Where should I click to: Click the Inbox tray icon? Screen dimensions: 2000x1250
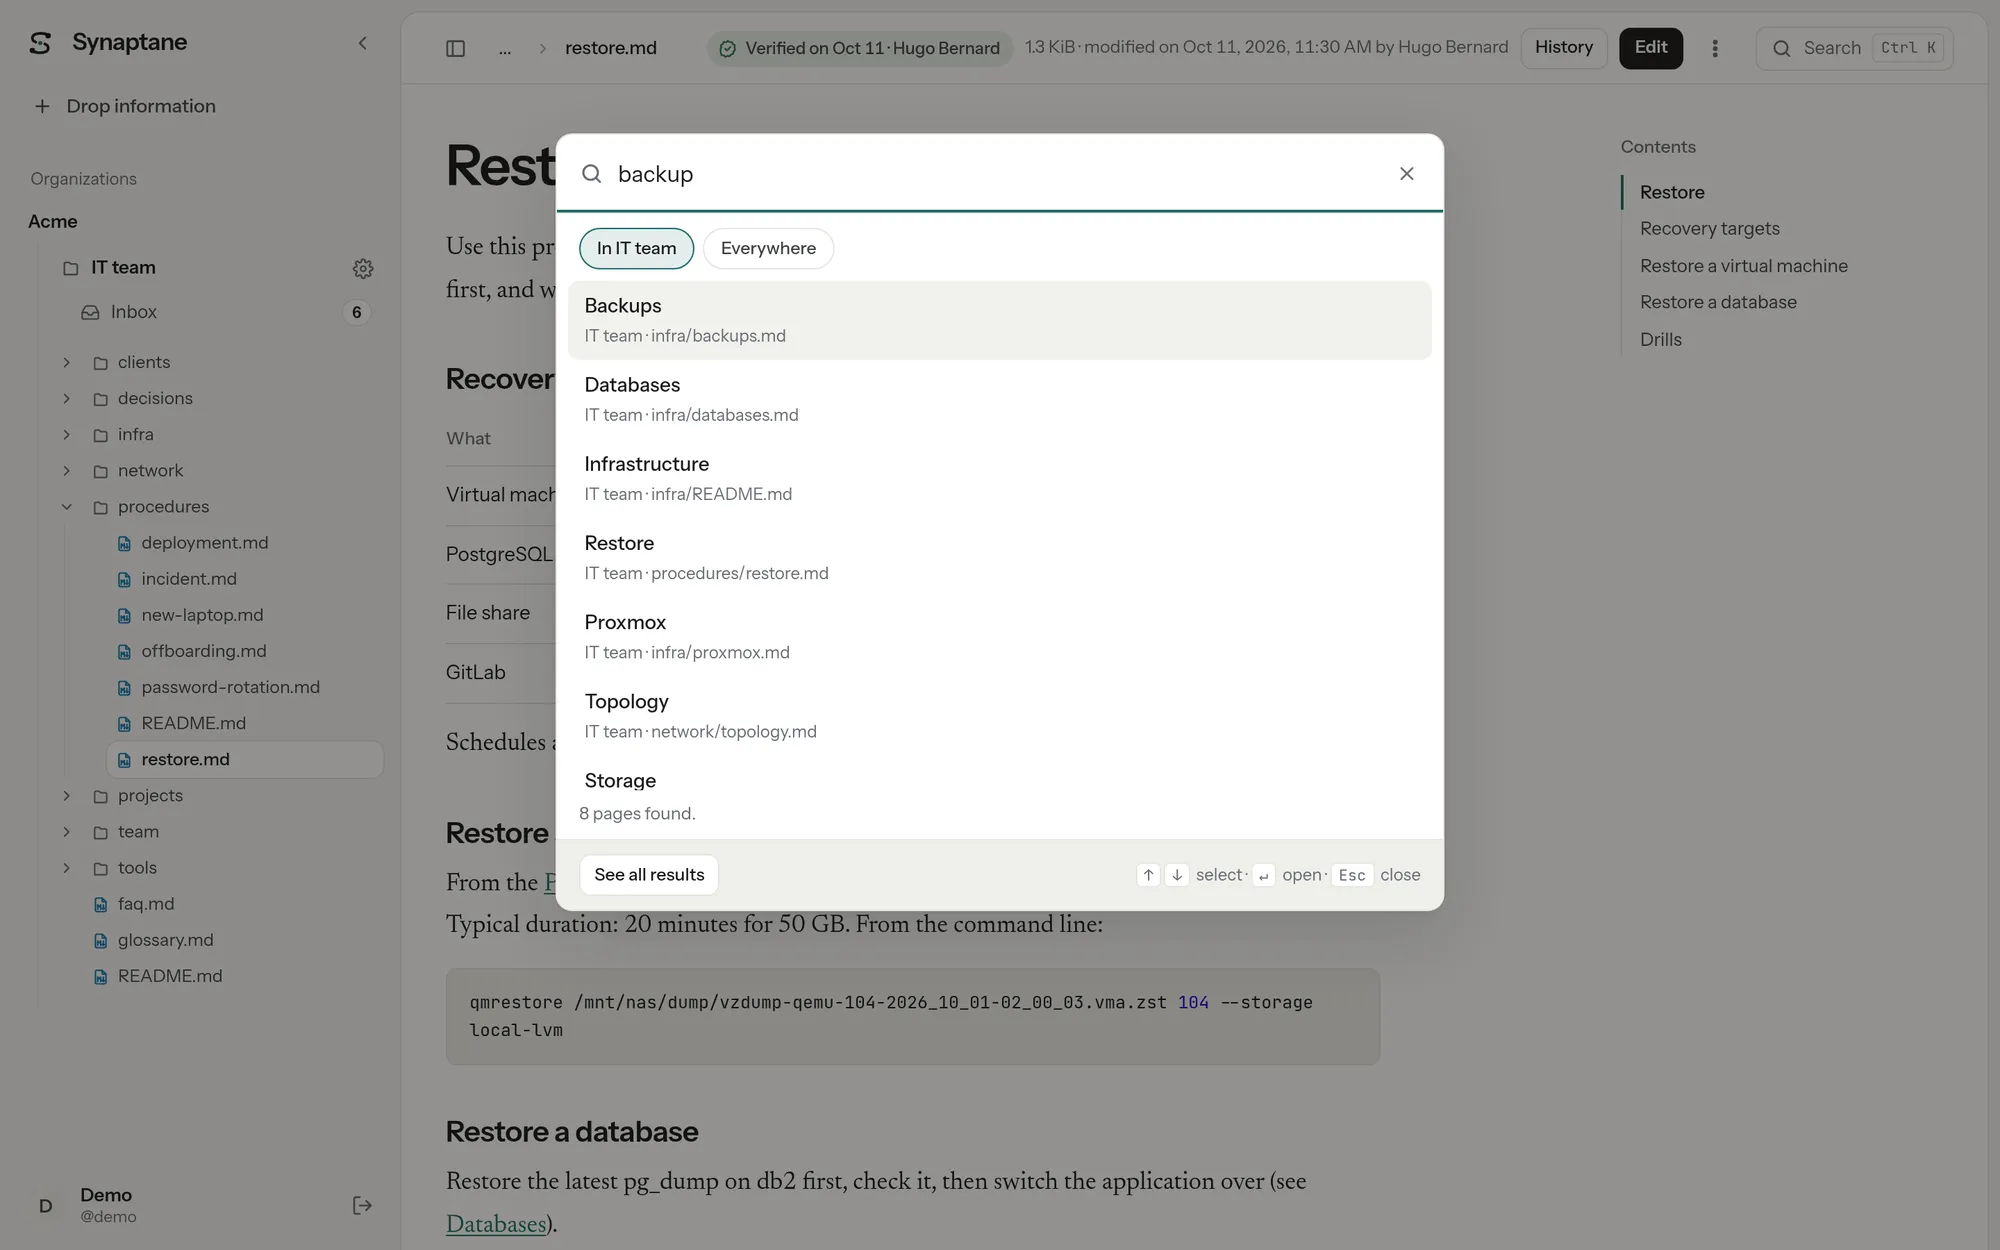pos(90,312)
